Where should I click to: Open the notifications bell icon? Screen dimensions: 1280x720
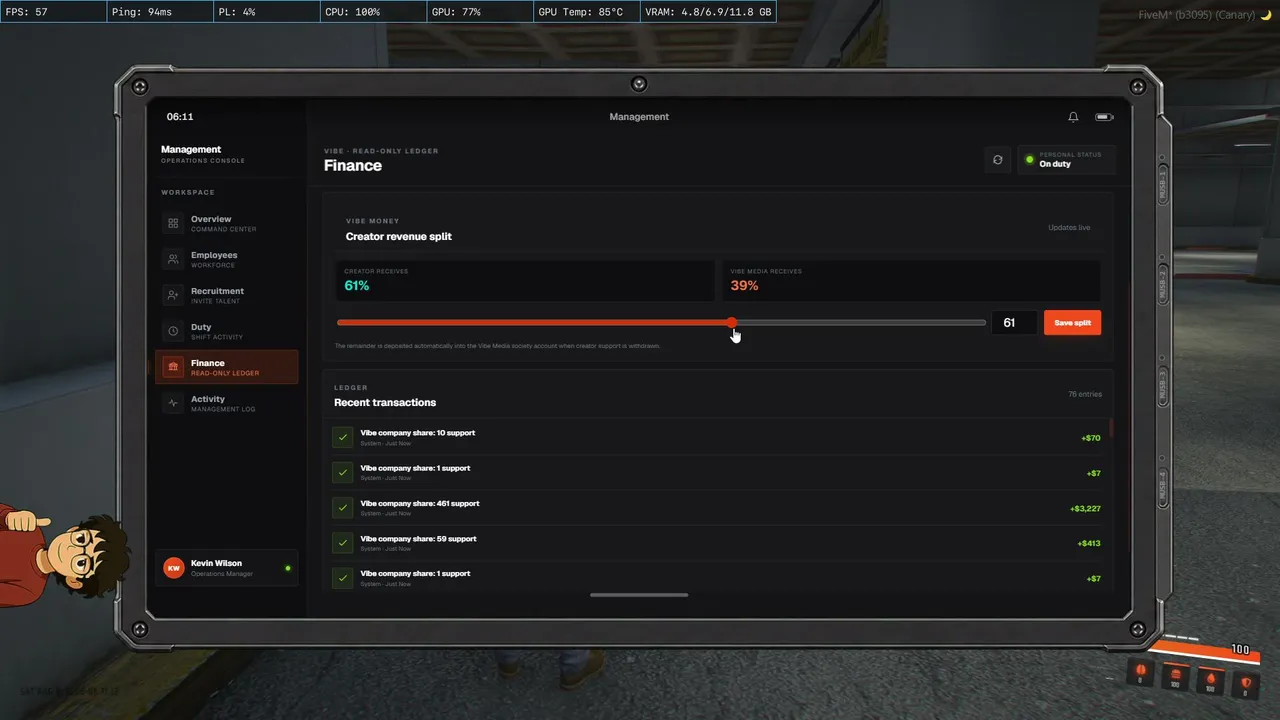tap(1073, 117)
